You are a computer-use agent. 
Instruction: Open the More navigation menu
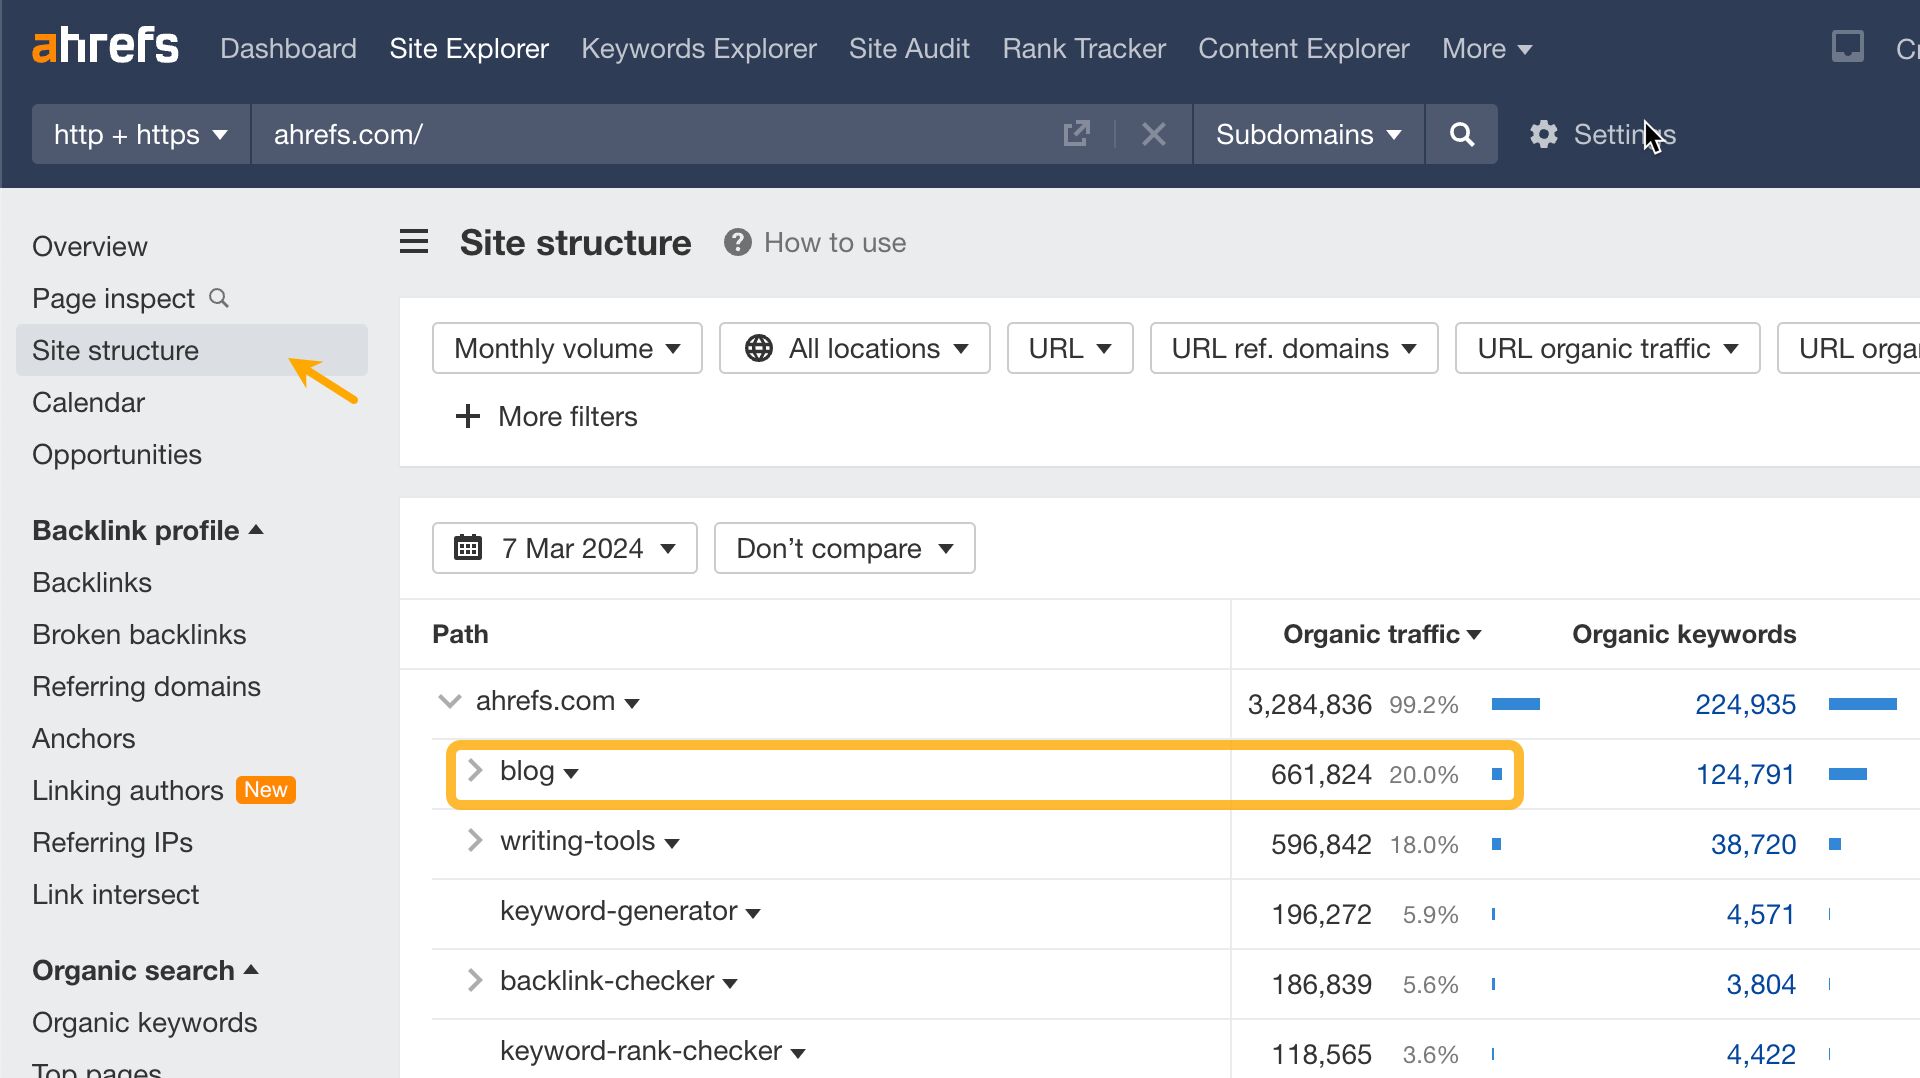1485,48
